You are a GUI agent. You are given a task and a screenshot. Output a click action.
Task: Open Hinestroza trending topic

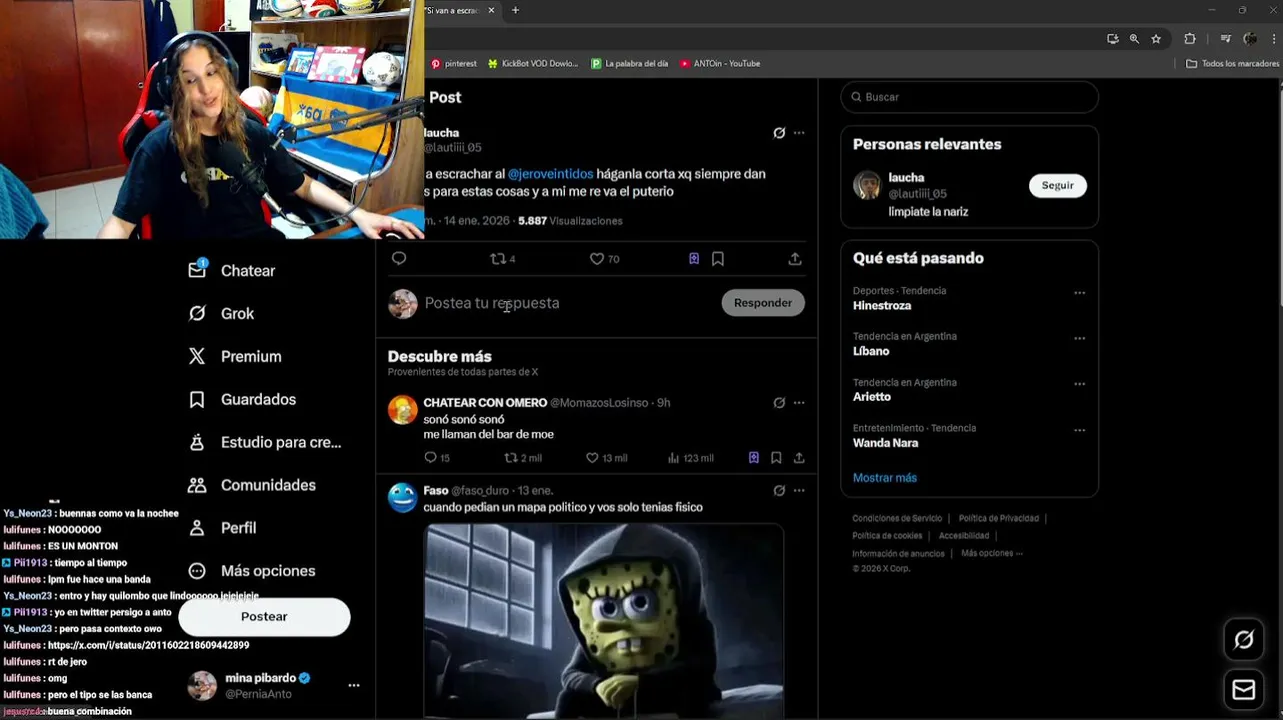pyautogui.click(x=882, y=306)
